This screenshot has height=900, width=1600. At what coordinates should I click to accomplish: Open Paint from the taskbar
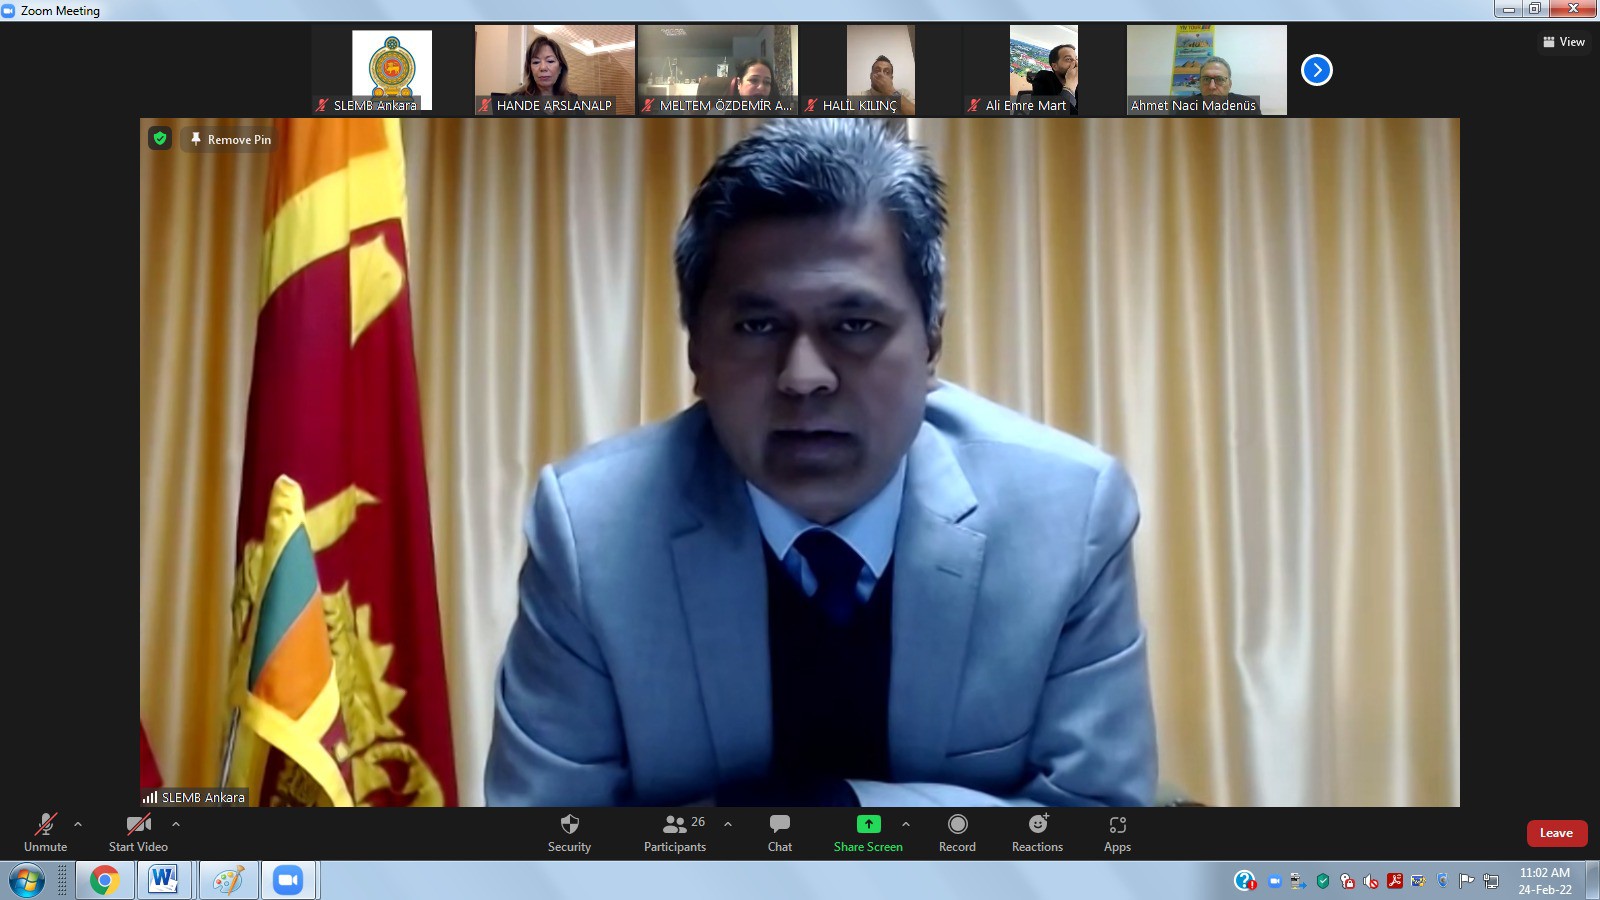[228, 881]
